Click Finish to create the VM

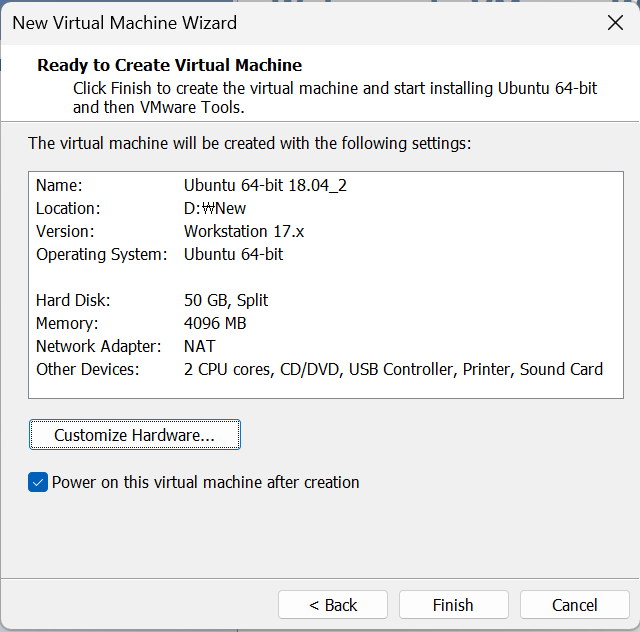(x=453, y=605)
